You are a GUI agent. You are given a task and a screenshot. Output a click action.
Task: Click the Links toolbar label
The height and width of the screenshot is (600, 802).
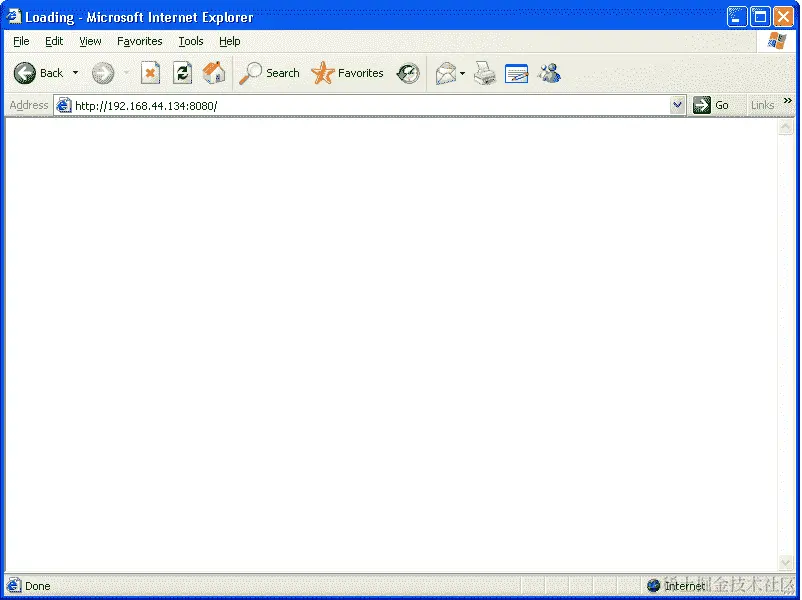pyautogui.click(x=762, y=105)
